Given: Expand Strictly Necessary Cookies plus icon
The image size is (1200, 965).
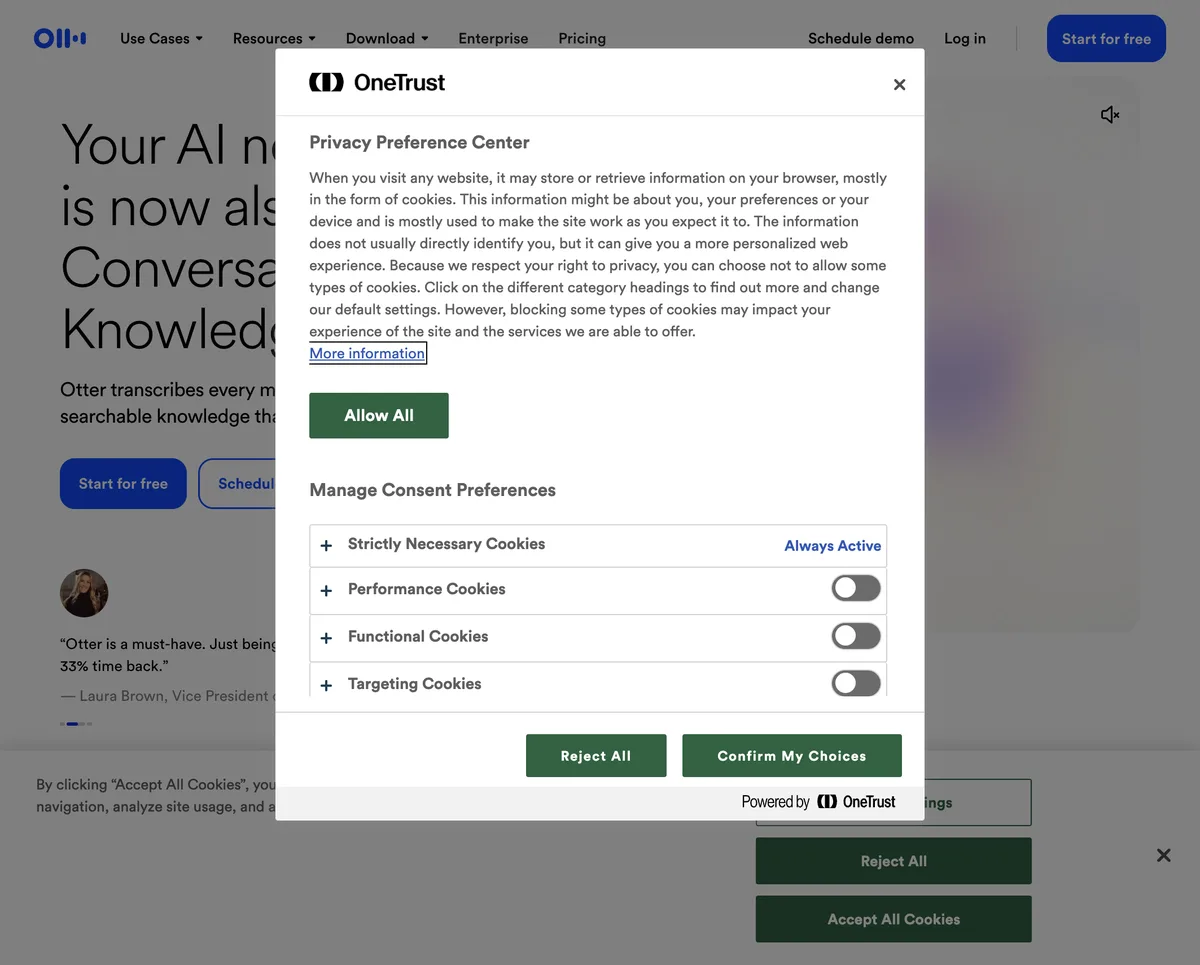Looking at the screenshot, I should click(326, 545).
